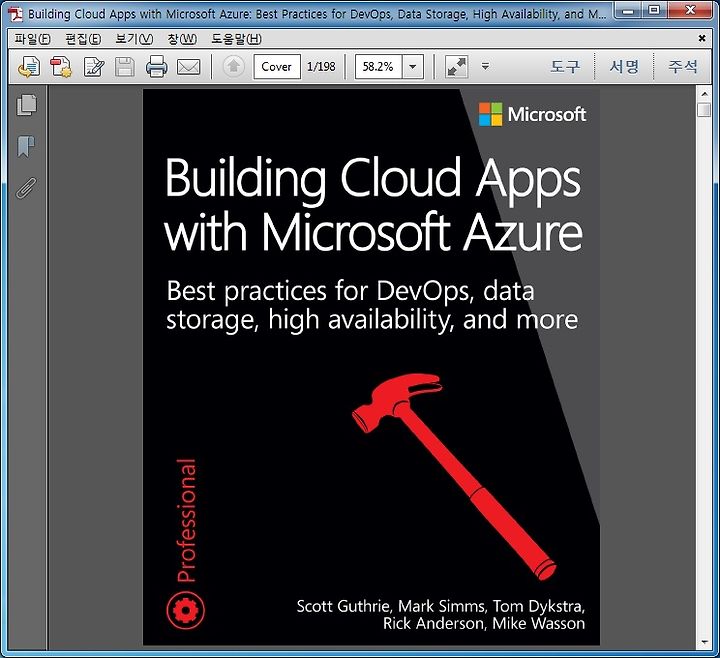Screen dimensions: 720x658
Task: Click the Create PDF online toolbar icon
Action: tap(29, 67)
